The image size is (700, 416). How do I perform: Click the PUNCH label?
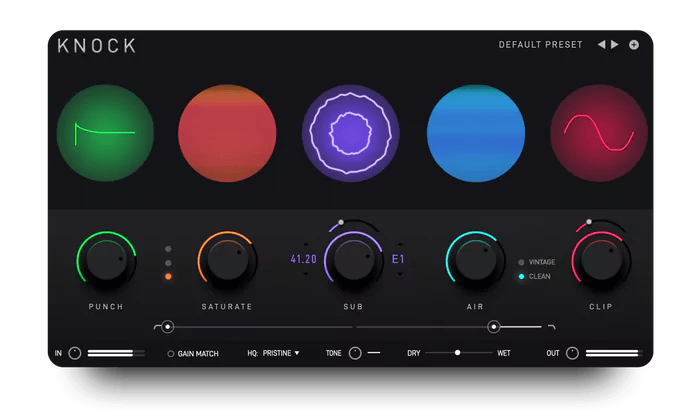click(106, 307)
